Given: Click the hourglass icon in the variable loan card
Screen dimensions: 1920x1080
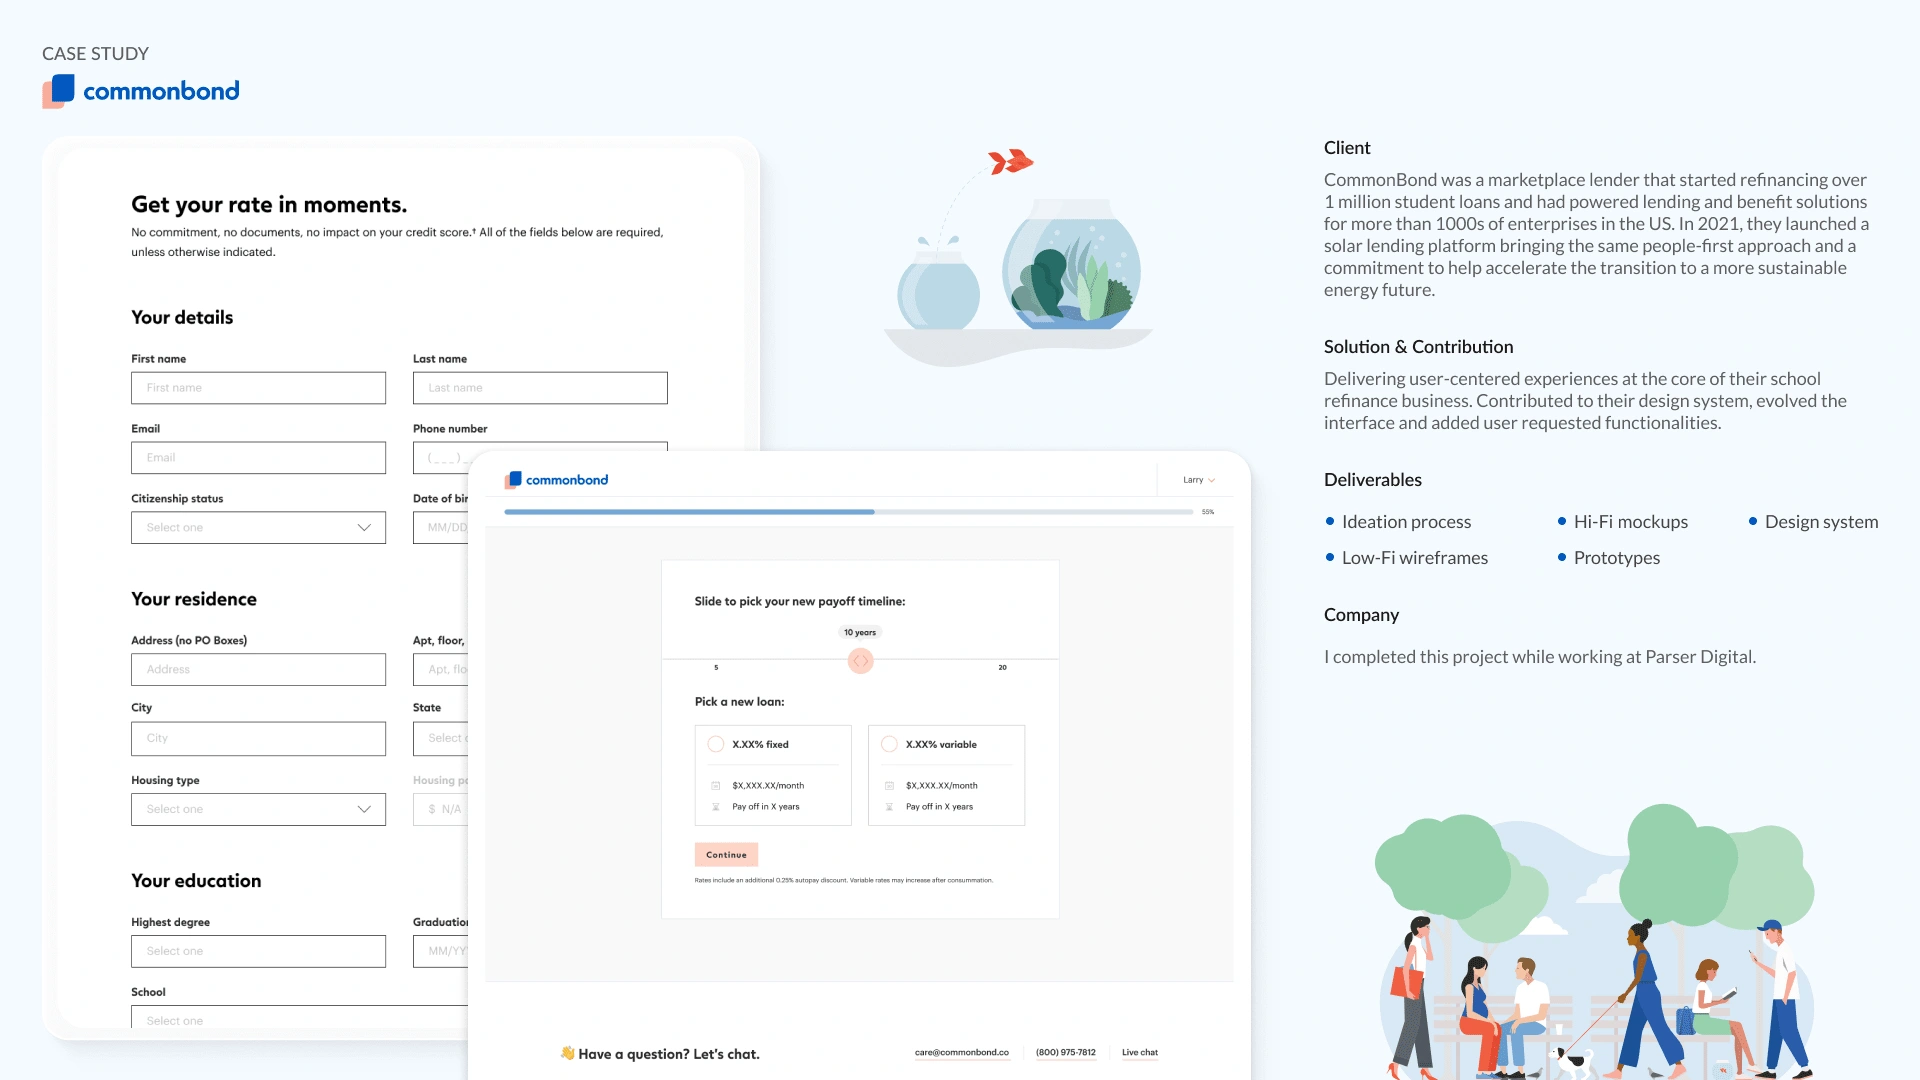Looking at the screenshot, I should (x=889, y=807).
